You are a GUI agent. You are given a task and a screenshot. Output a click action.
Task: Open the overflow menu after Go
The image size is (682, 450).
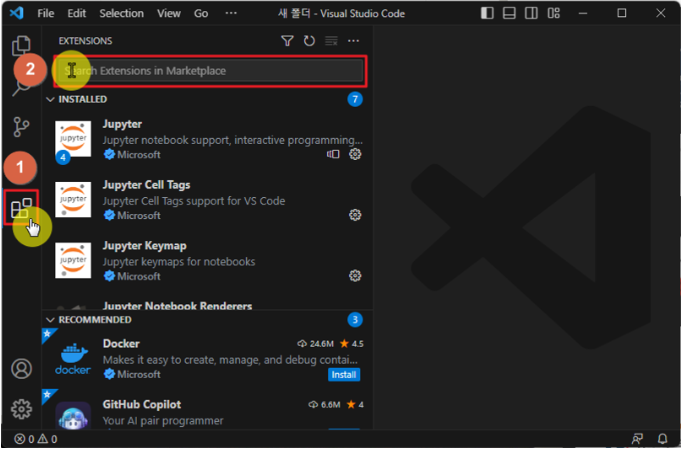[x=231, y=13]
